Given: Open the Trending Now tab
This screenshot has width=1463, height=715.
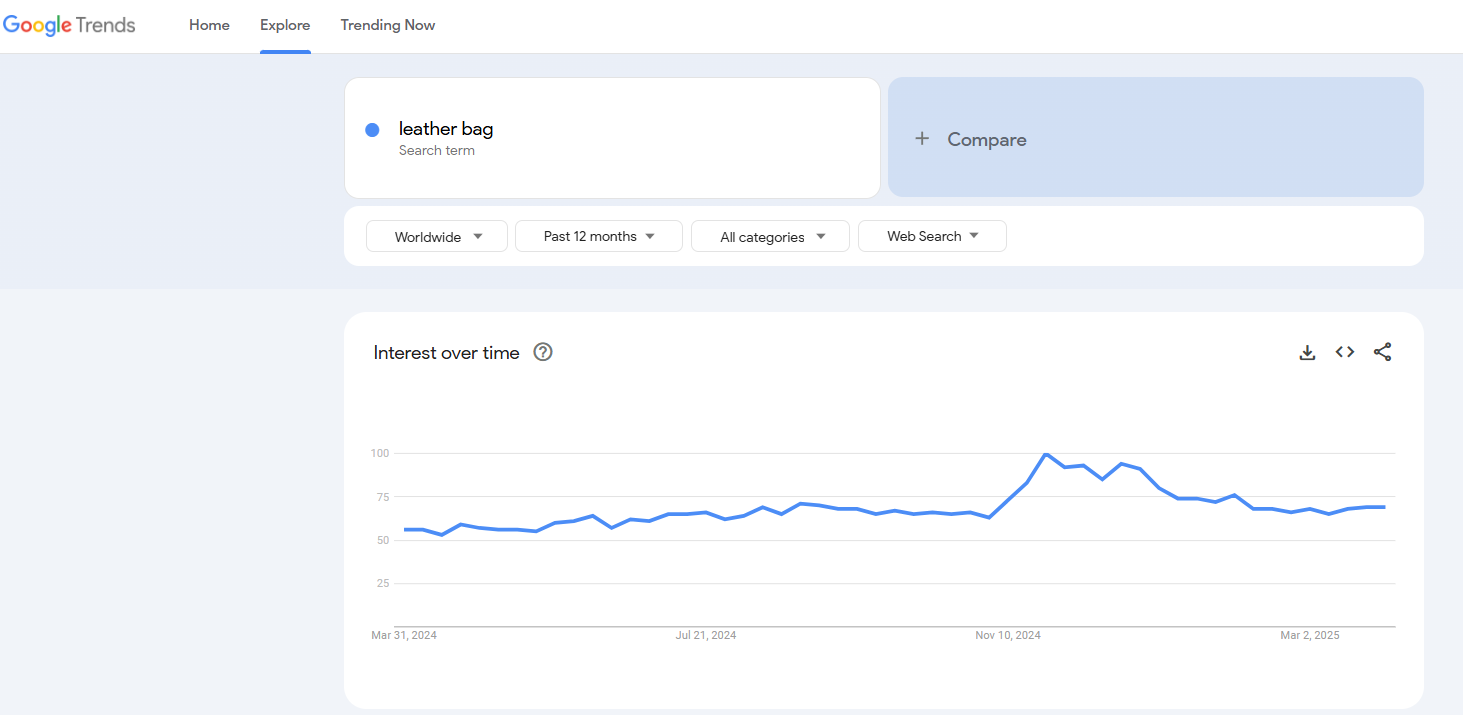Looking at the screenshot, I should coord(387,26).
